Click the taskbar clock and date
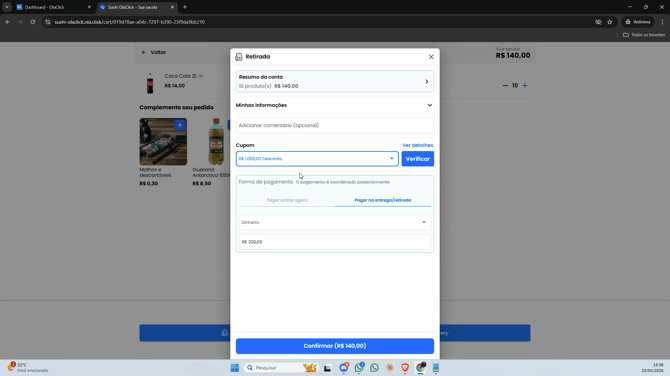670x376 pixels. (x=653, y=368)
